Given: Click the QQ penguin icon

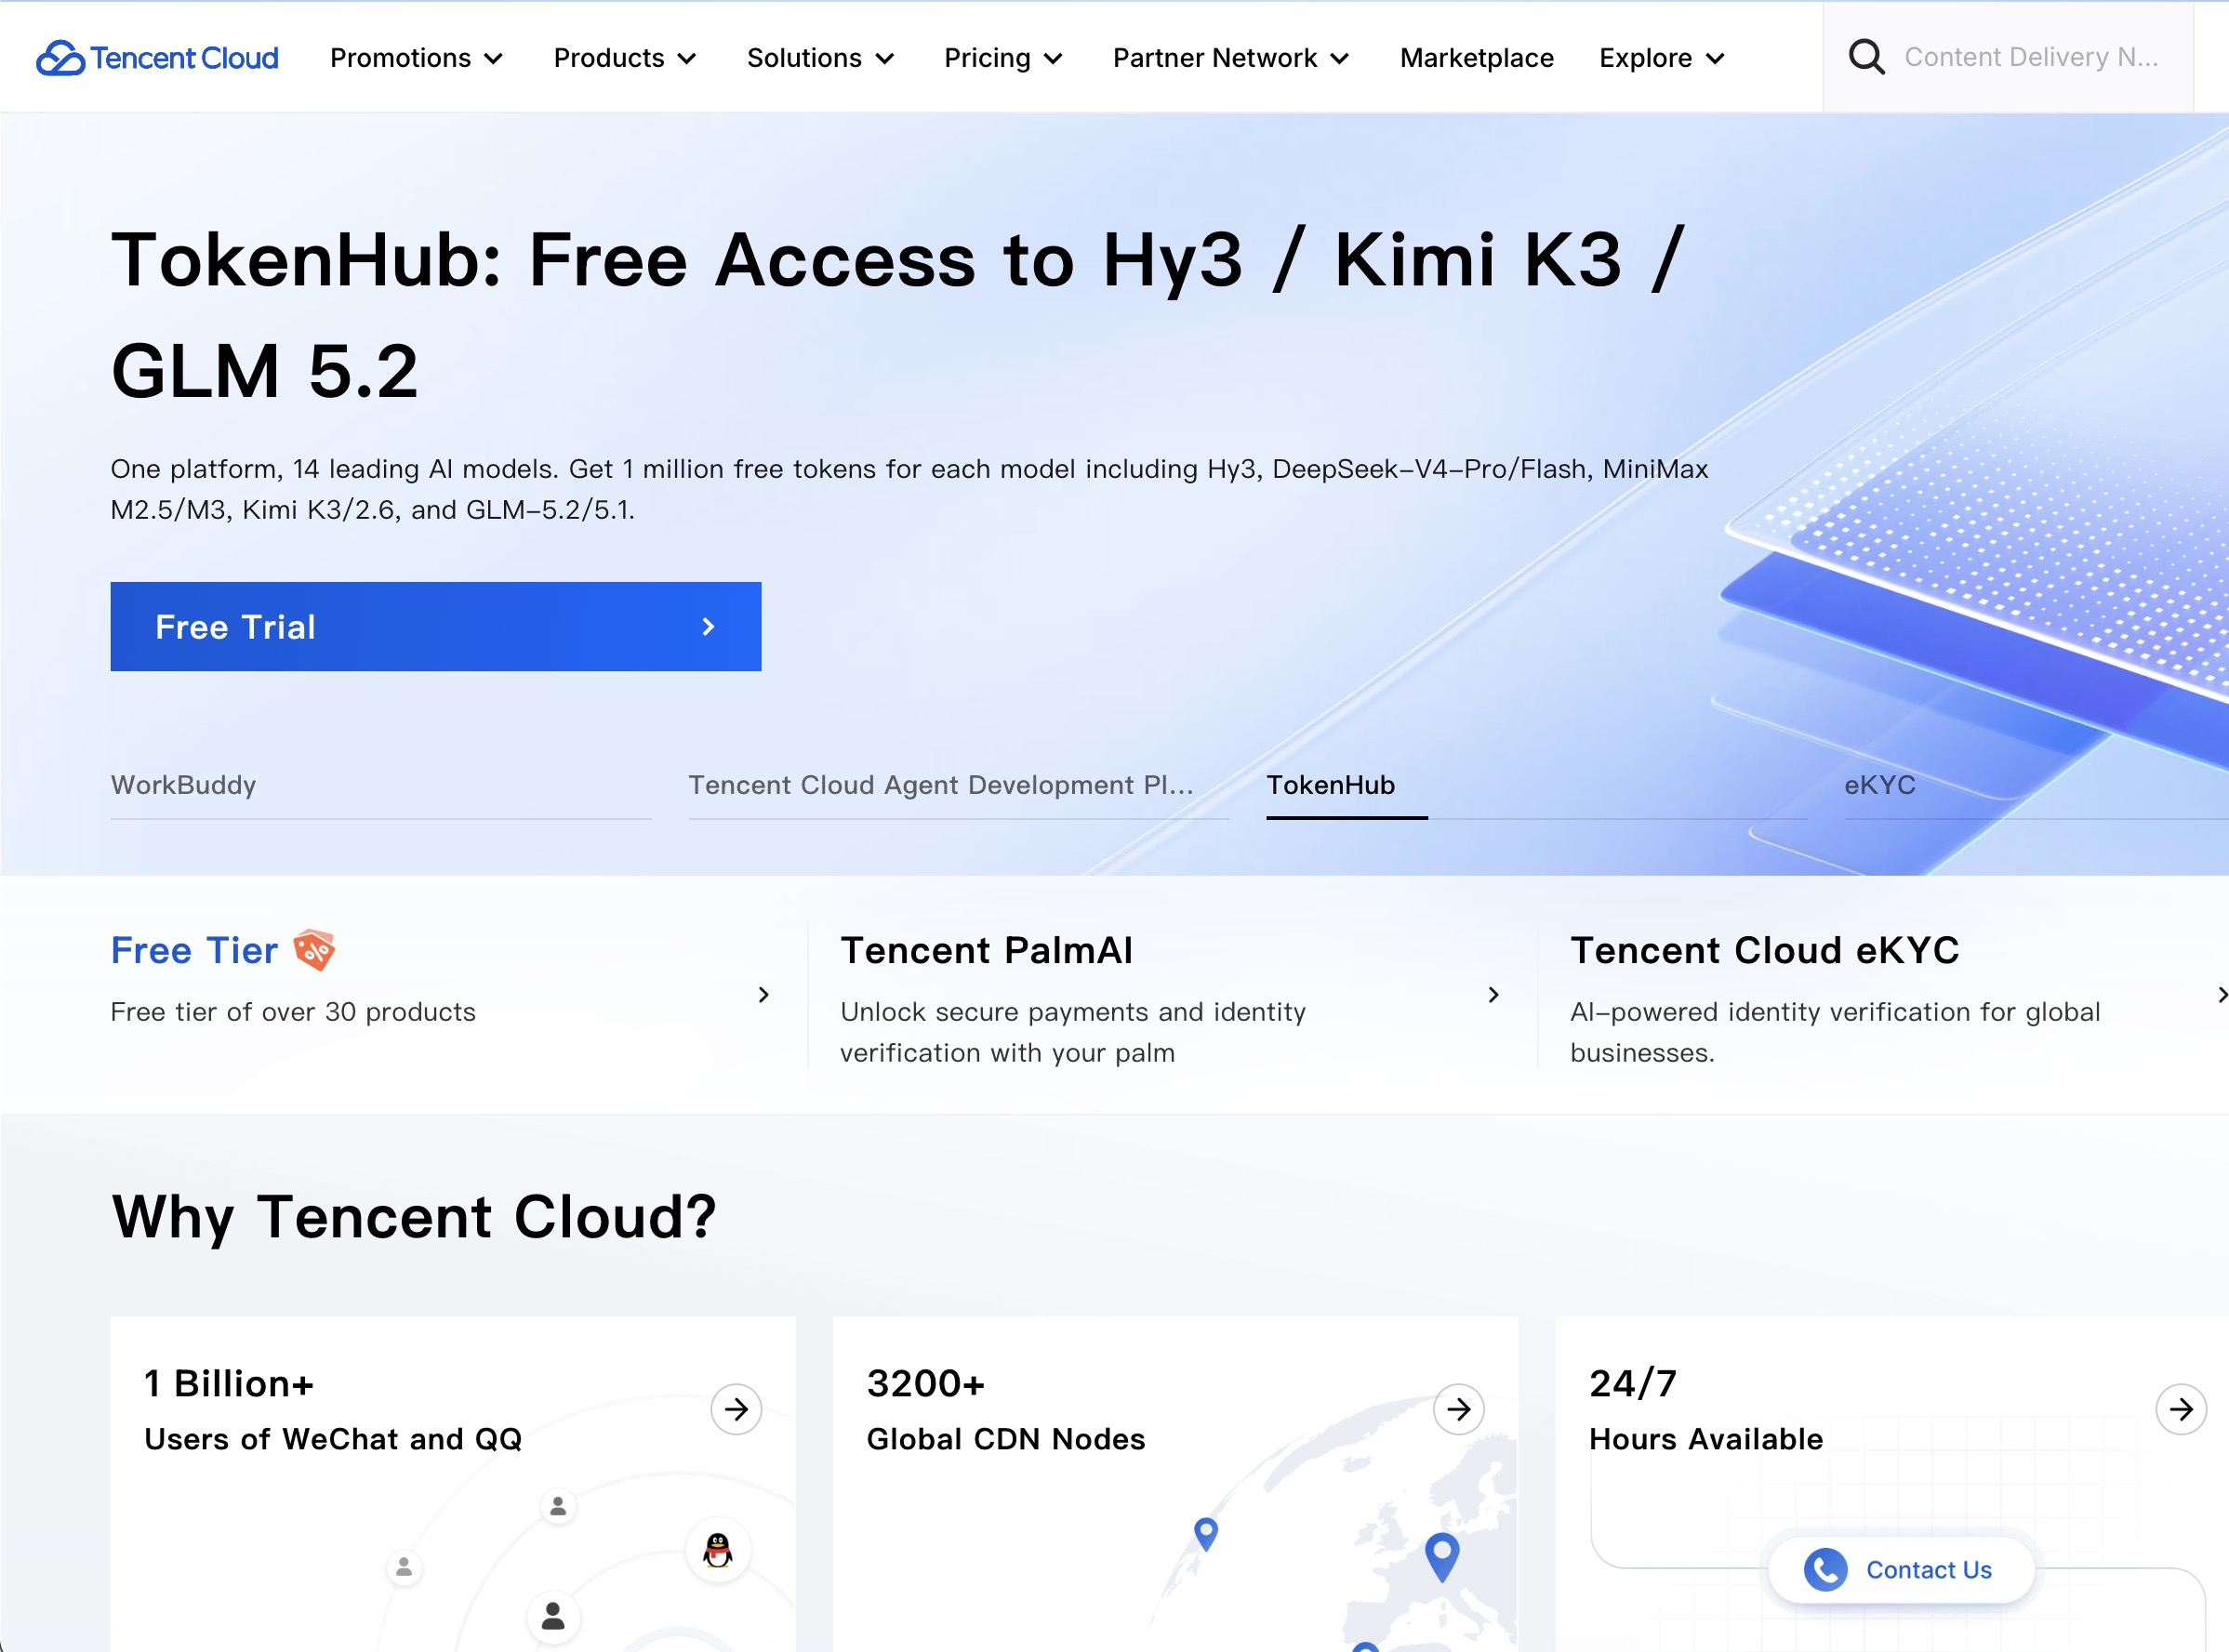Looking at the screenshot, I should pos(717,1550).
